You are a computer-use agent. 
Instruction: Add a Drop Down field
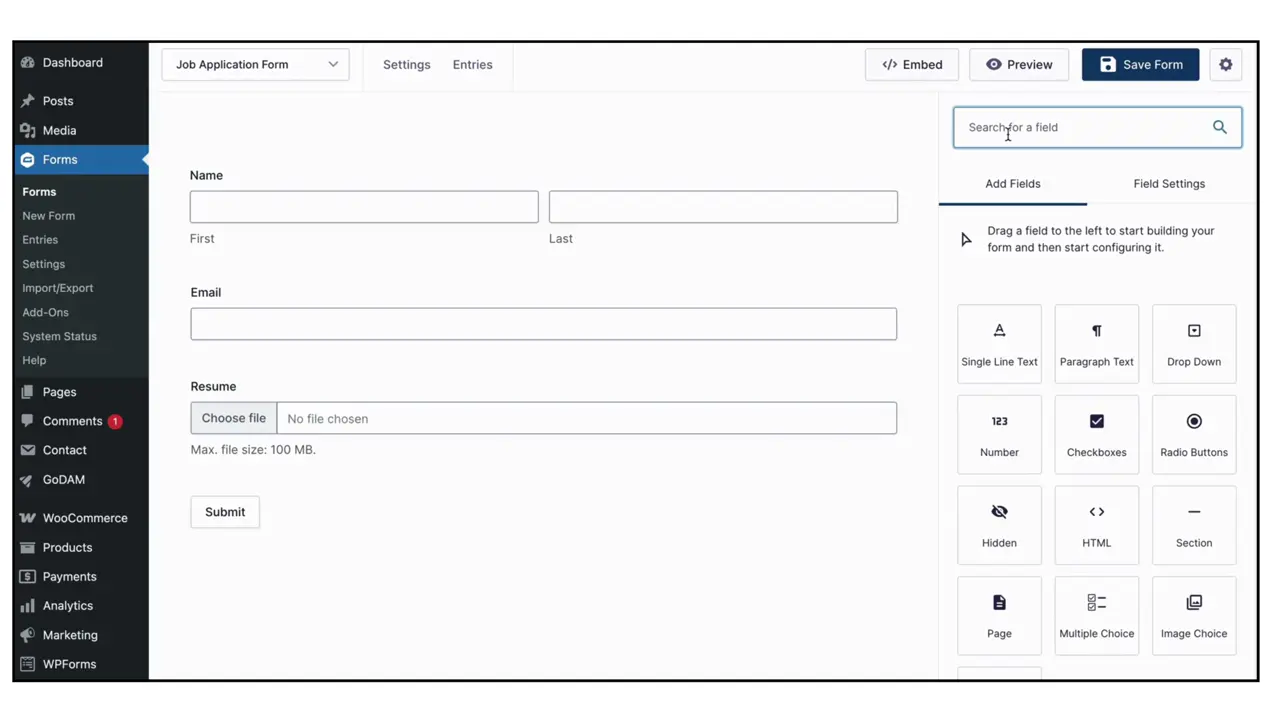pos(1194,344)
